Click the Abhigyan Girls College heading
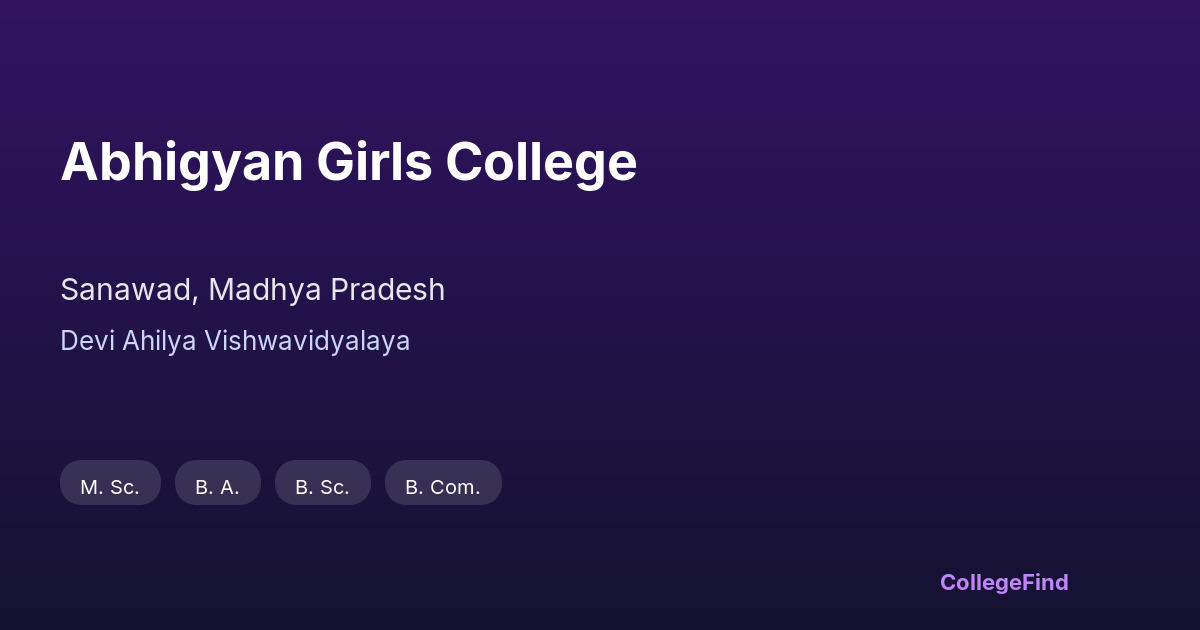 tap(348, 162)
